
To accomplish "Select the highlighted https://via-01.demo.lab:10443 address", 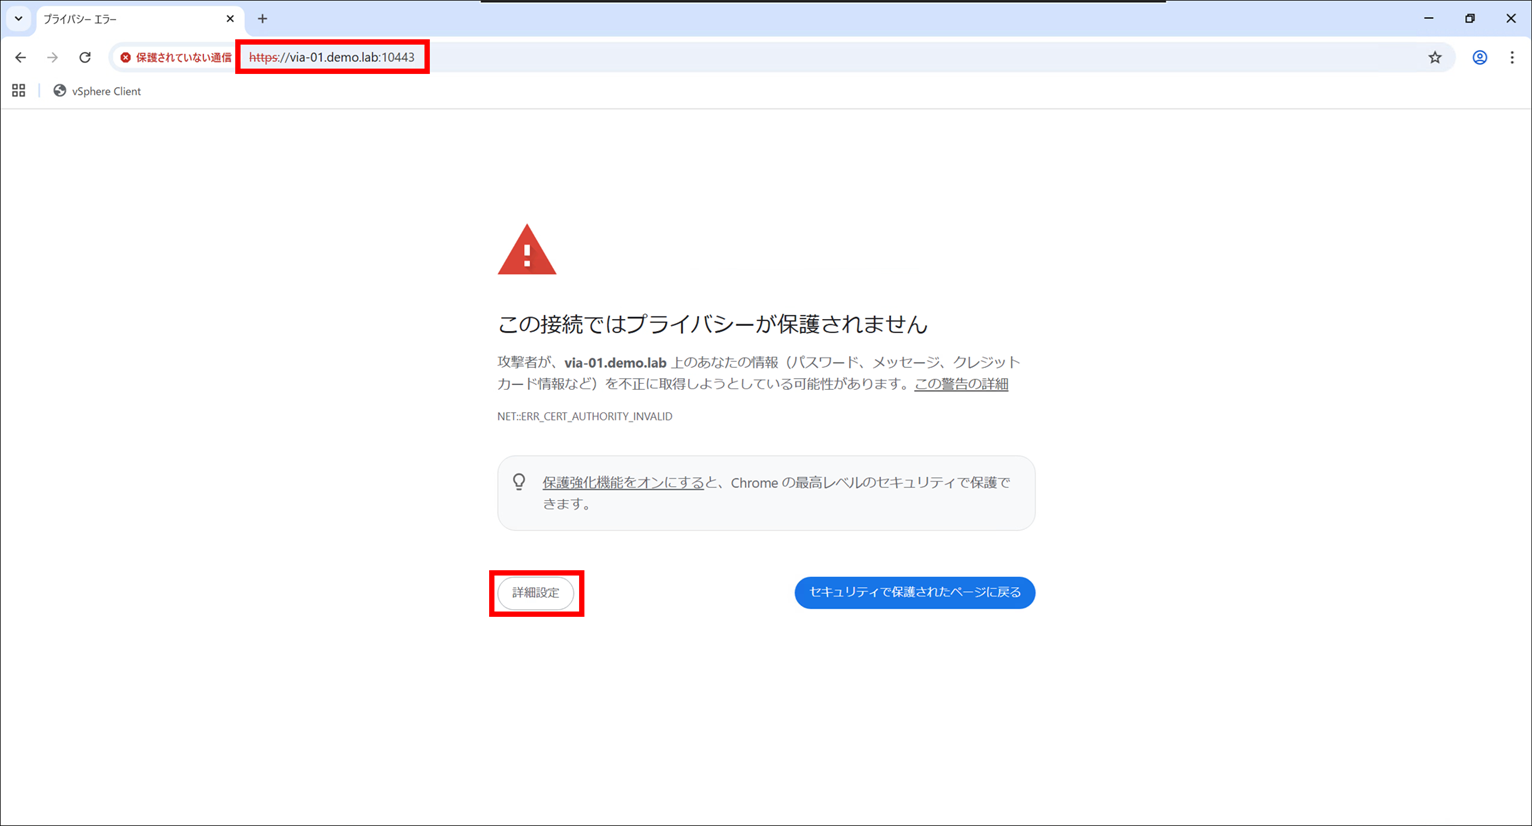I will pos(332,57).
